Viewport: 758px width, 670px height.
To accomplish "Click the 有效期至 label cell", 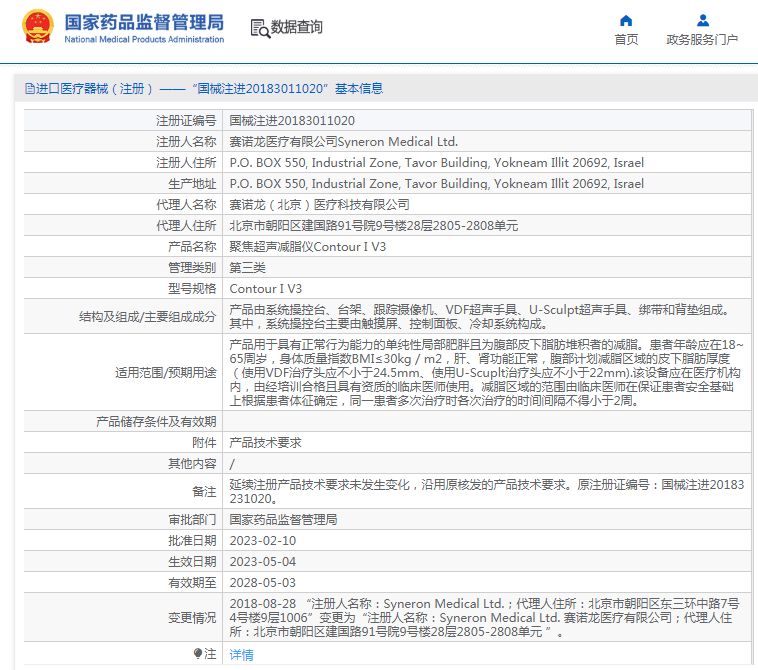I will (123, 583).
